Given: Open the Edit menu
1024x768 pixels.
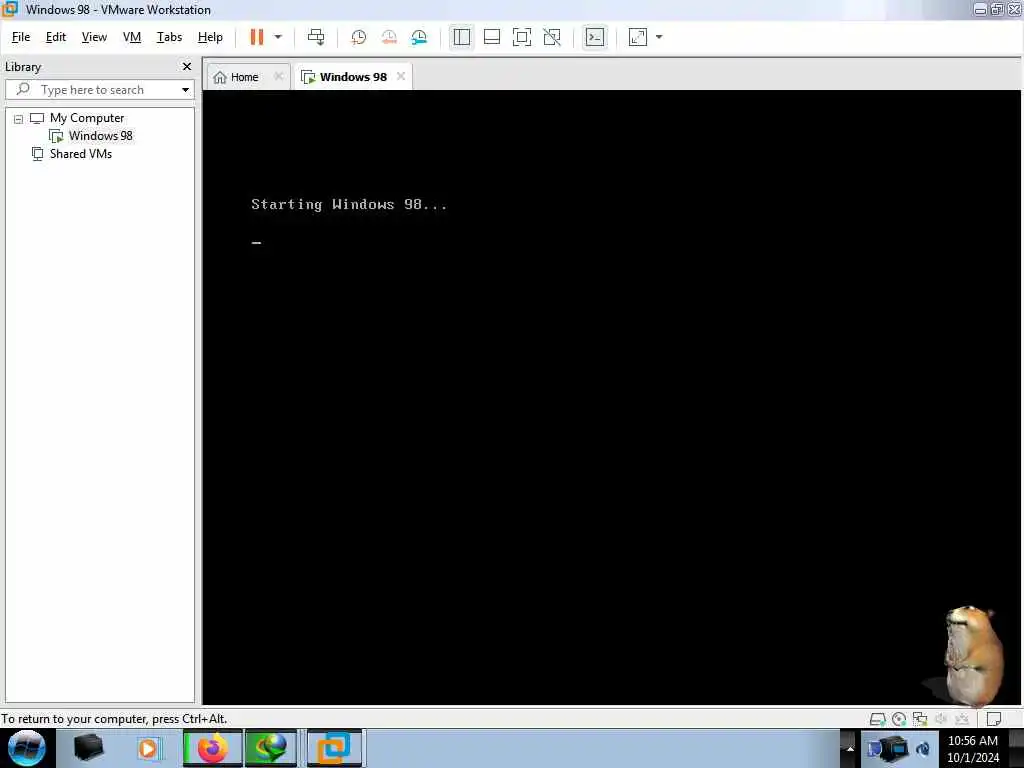Looking at the screenshot, I should pyautogui.click(x=56, y=37).
